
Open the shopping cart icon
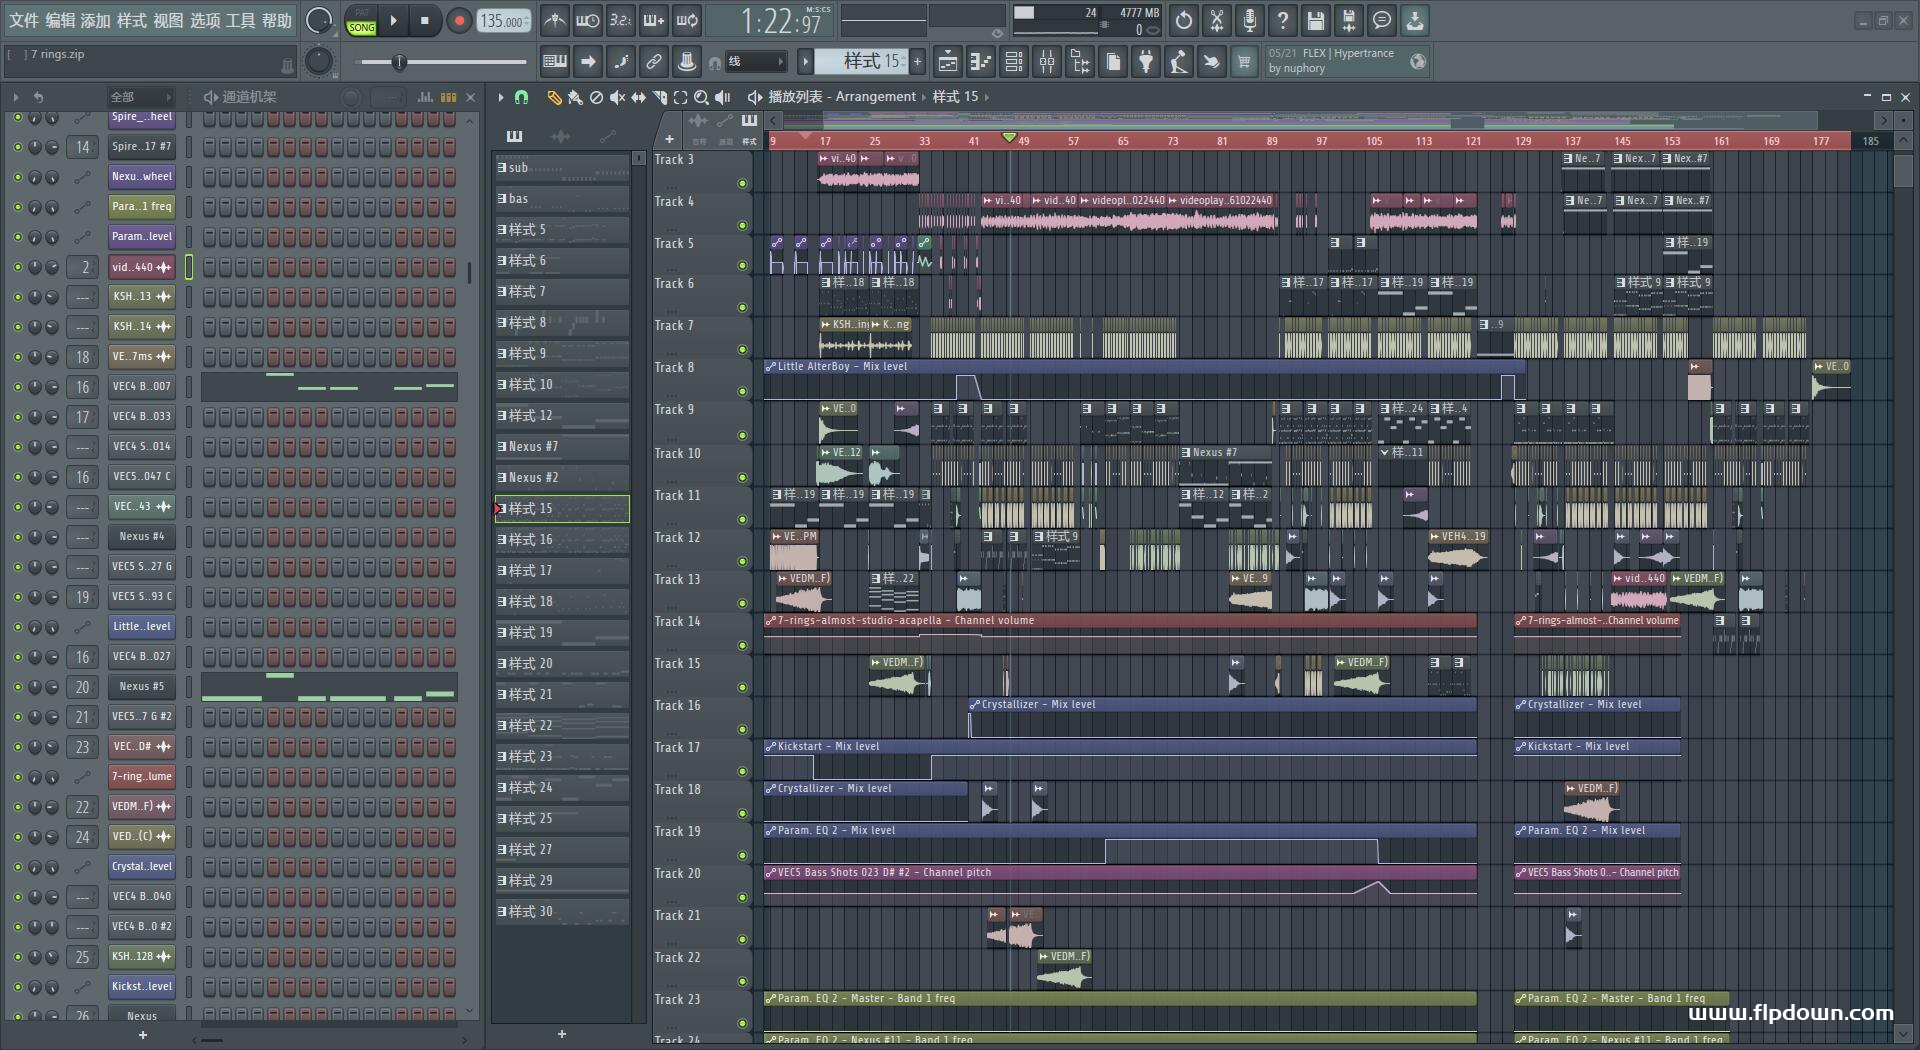(1244, 62)
